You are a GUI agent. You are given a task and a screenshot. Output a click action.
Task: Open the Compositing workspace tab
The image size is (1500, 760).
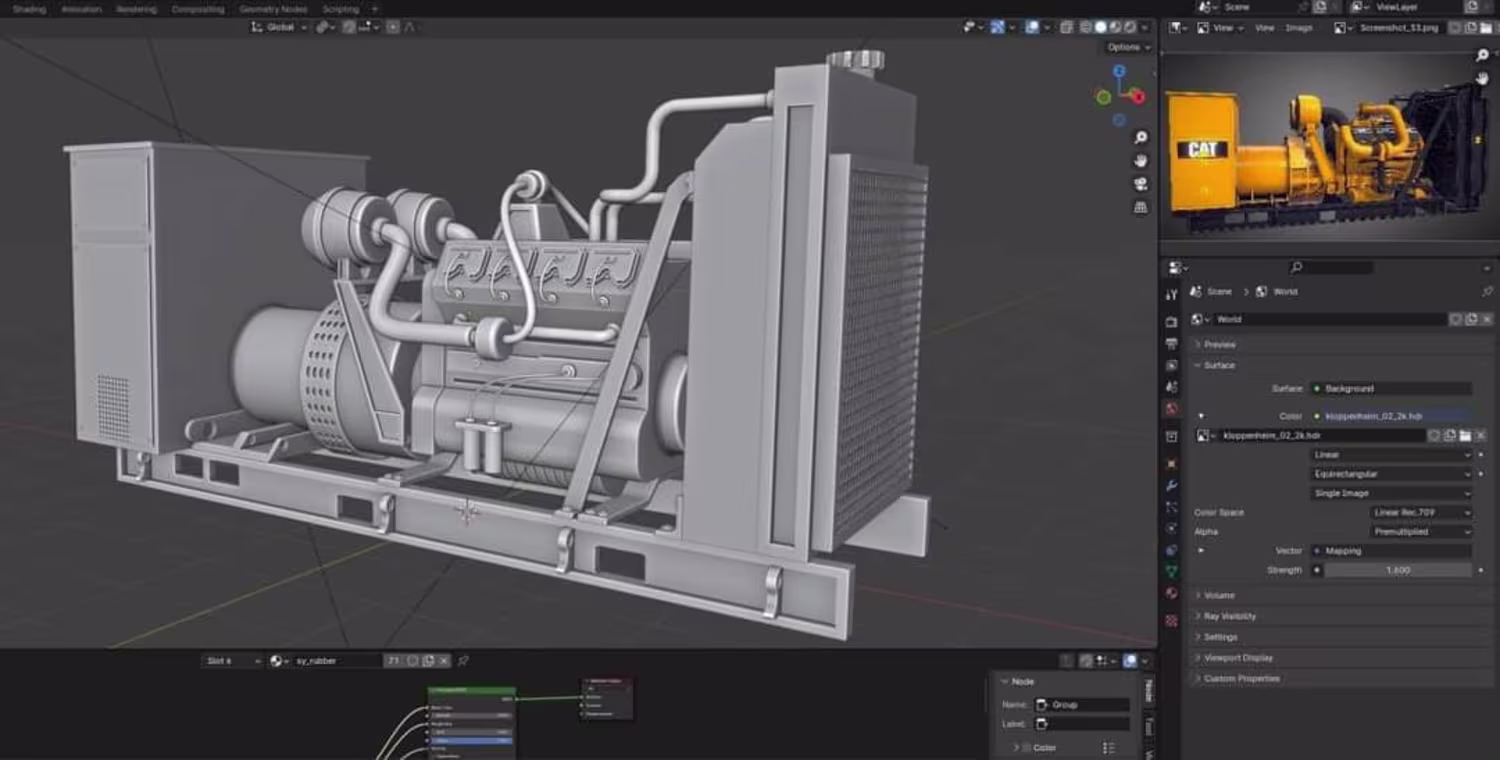[198, 9]
